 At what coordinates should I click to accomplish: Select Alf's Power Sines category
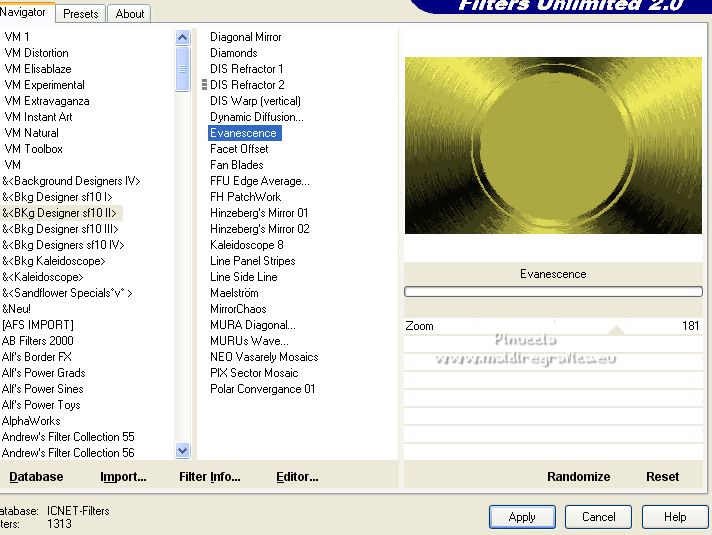(x=43, y=389)
